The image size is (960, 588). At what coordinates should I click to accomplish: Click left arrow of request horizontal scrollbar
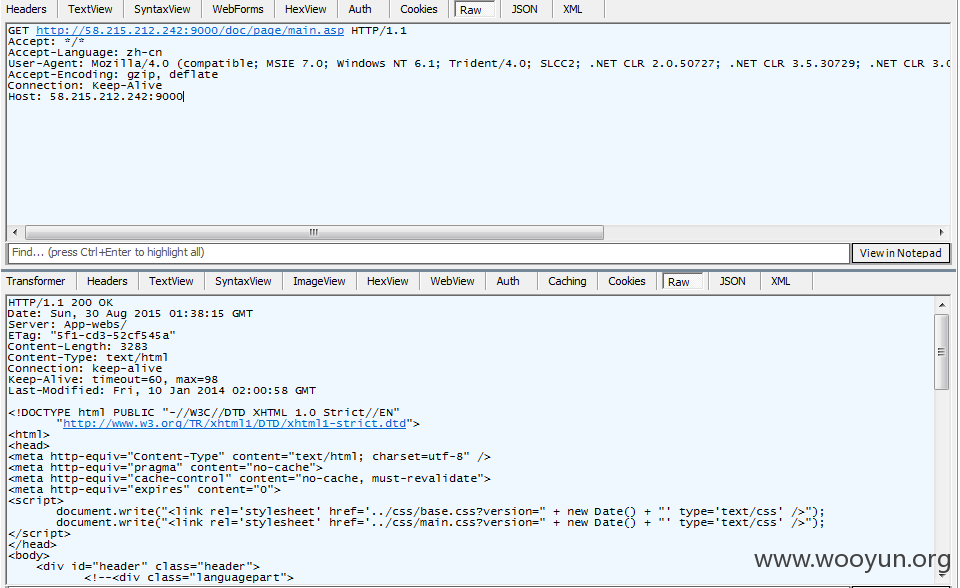pyautogui.click(x=15, y=233)
